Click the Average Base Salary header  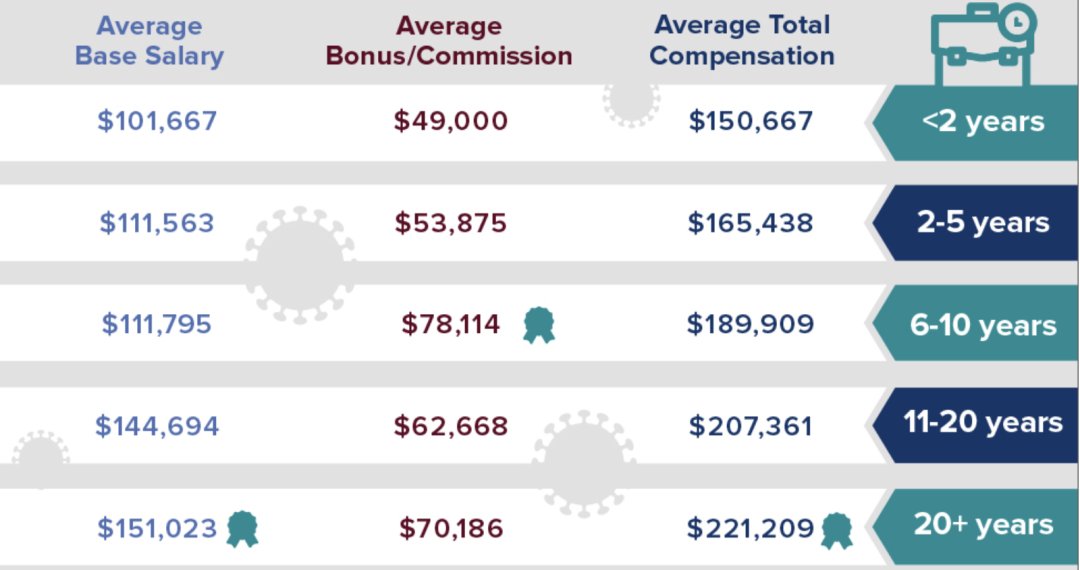[149, 41]
